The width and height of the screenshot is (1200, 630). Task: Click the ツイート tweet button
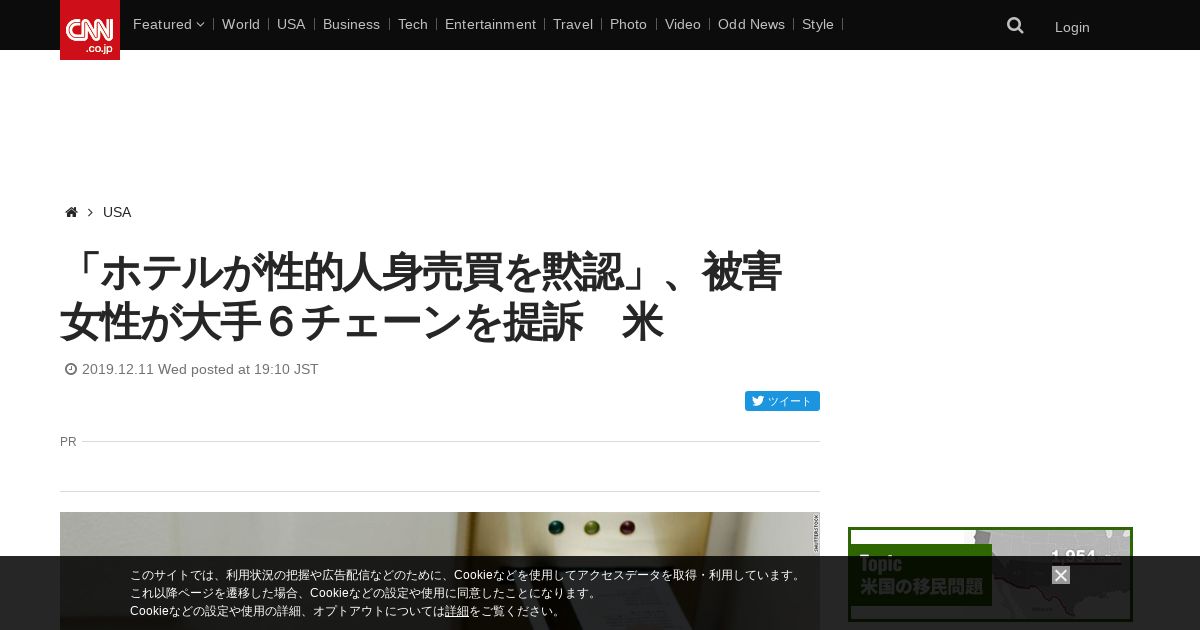pos(782,401)
